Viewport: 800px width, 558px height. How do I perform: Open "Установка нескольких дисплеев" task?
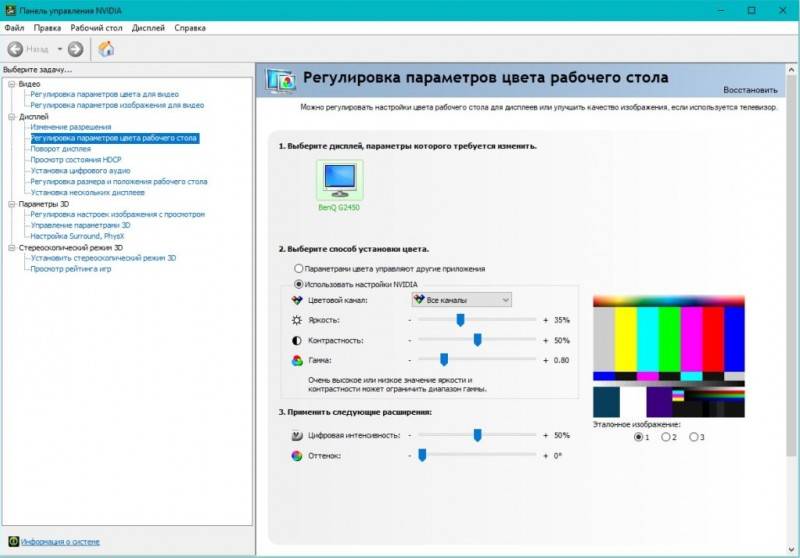pyautogui.click(x=88, y=193)
